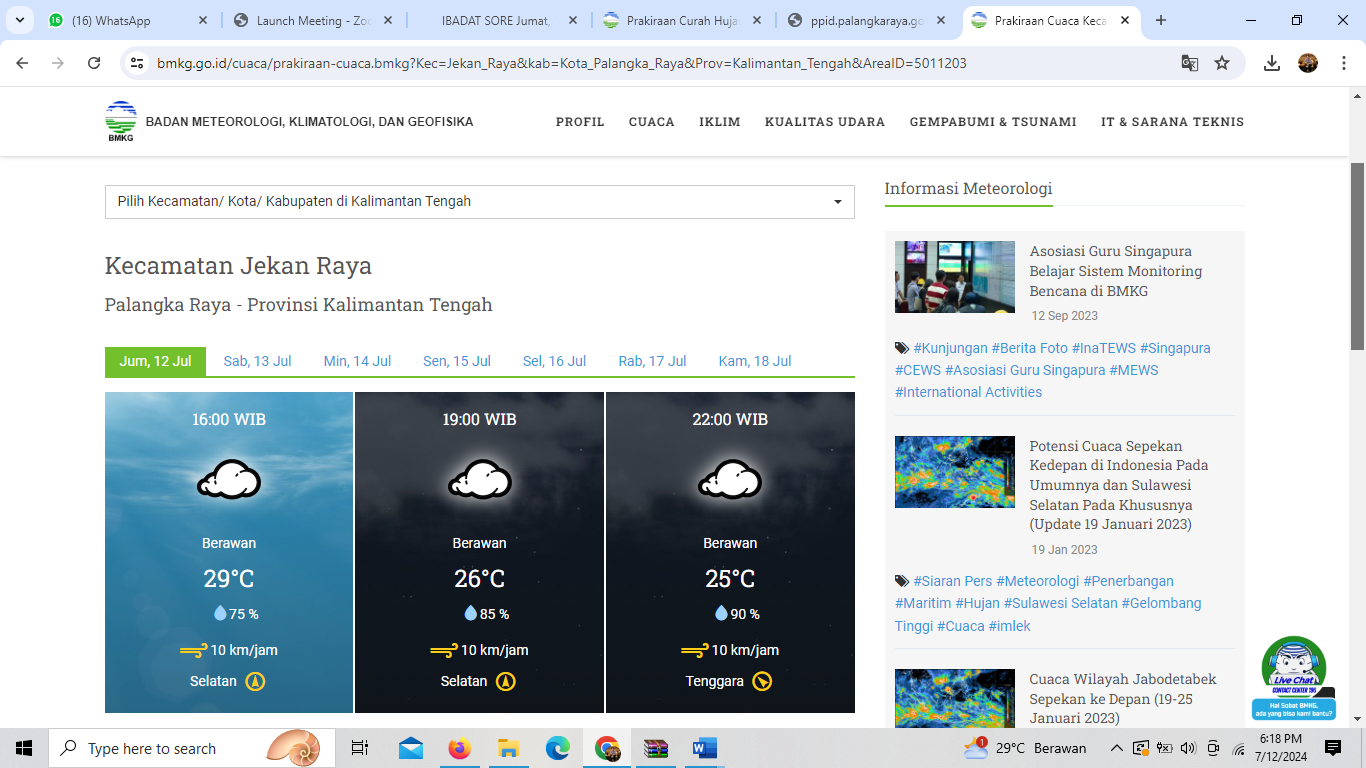This screenshot has height=768, width=1366.
Task: Click #Sulawesi Selatan hashtag link
Action: pos(1060,603)
